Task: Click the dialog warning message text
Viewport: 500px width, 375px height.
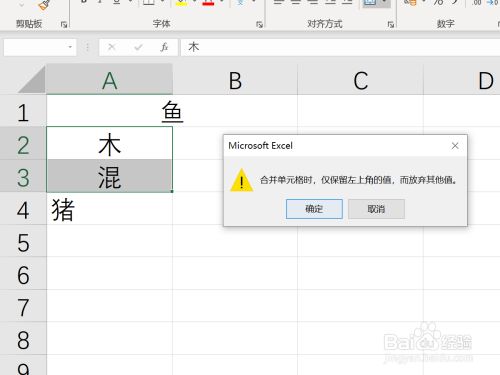Action: (x=359, y=180)
